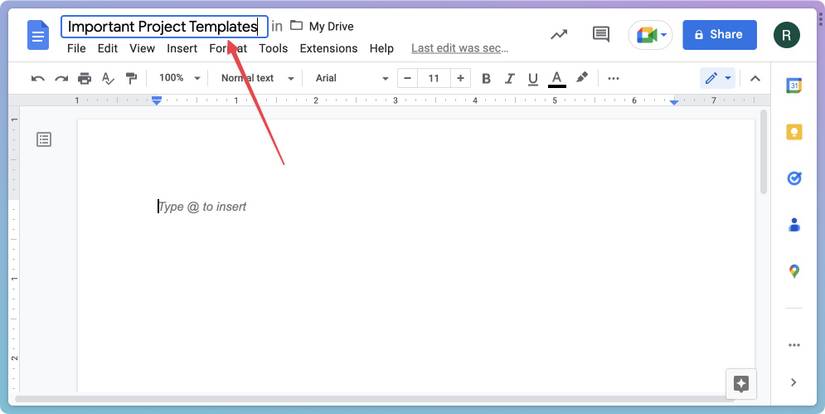This screenshot has width=825, height=414.
Task: Show more side panel add-ons ellipsis
Action: (794, 345)
